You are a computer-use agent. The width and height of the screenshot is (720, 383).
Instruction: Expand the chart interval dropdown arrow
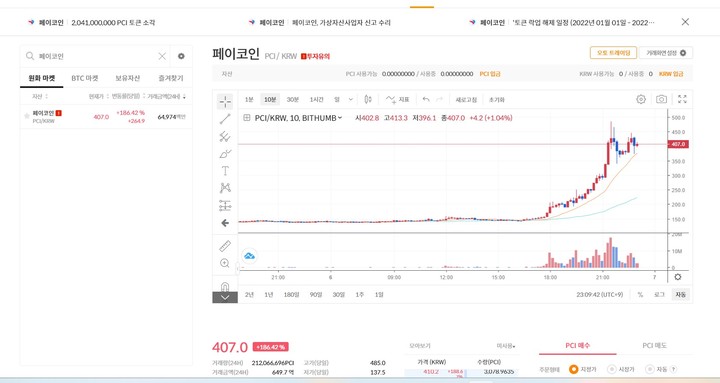click(351, 100)
